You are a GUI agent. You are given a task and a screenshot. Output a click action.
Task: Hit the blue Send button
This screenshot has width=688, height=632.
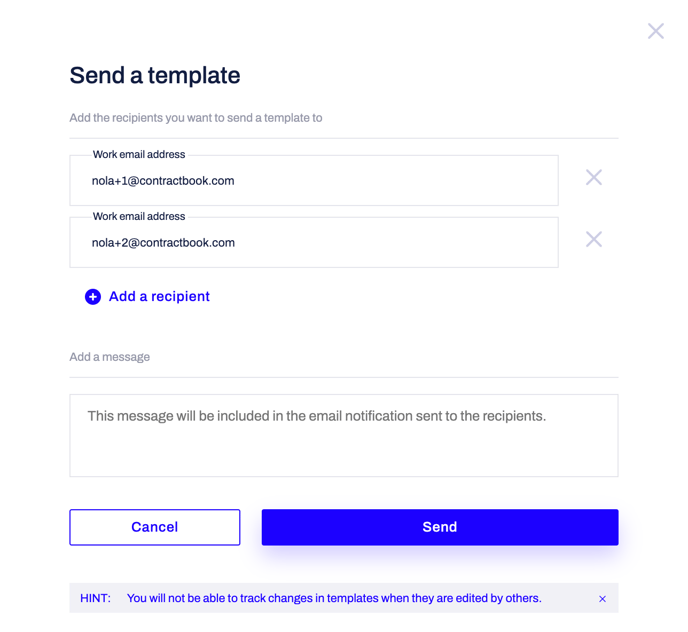point(440,527)
